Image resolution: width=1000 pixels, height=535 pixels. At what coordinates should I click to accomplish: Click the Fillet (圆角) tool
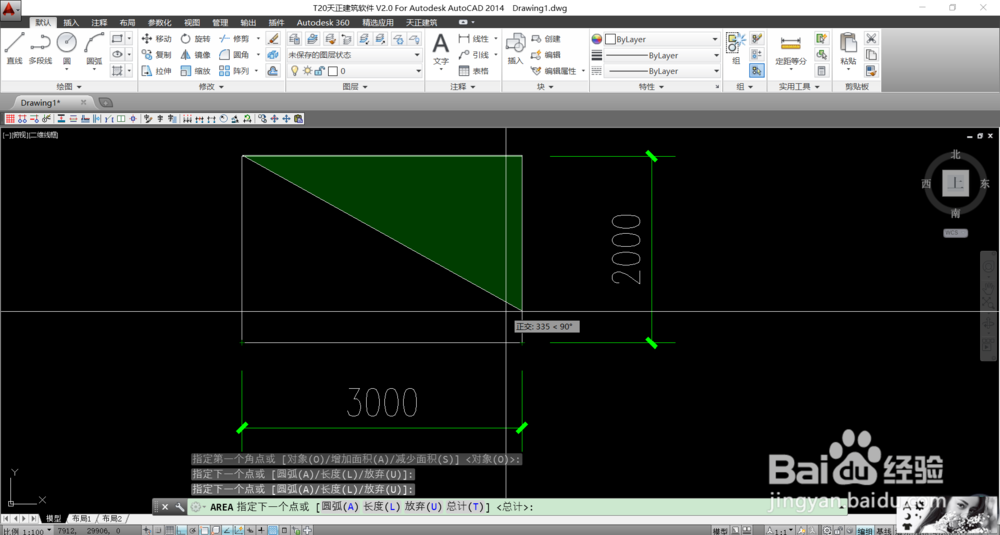click(x=234, y=55)
